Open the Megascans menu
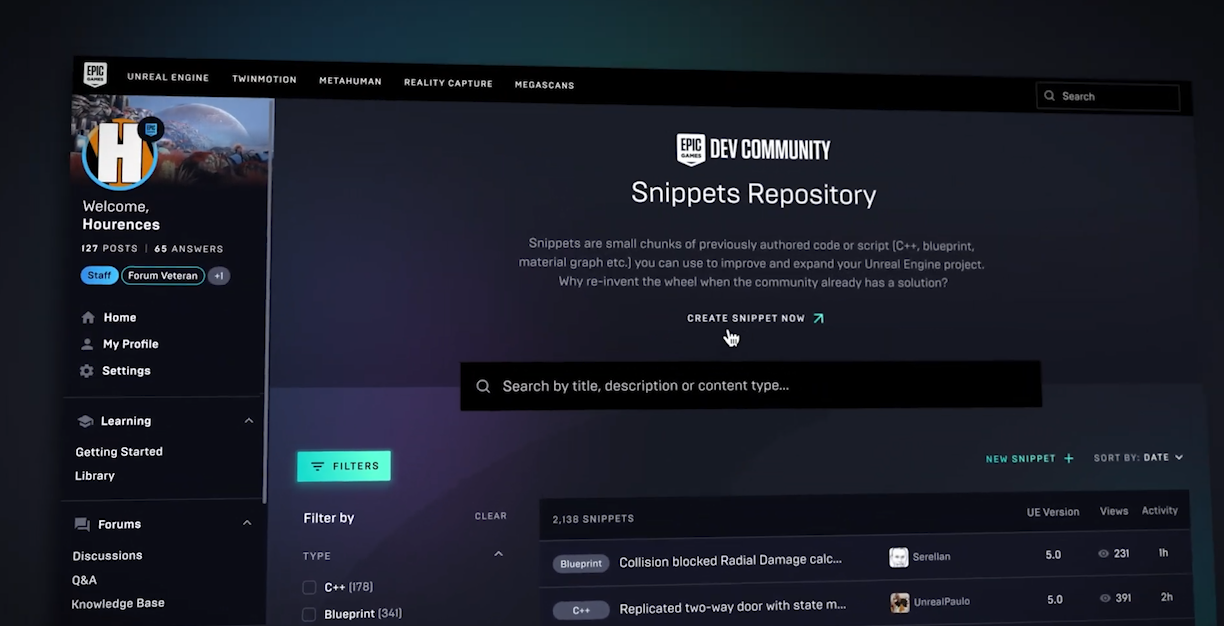Screen dimensions: 1224x626 544,85
